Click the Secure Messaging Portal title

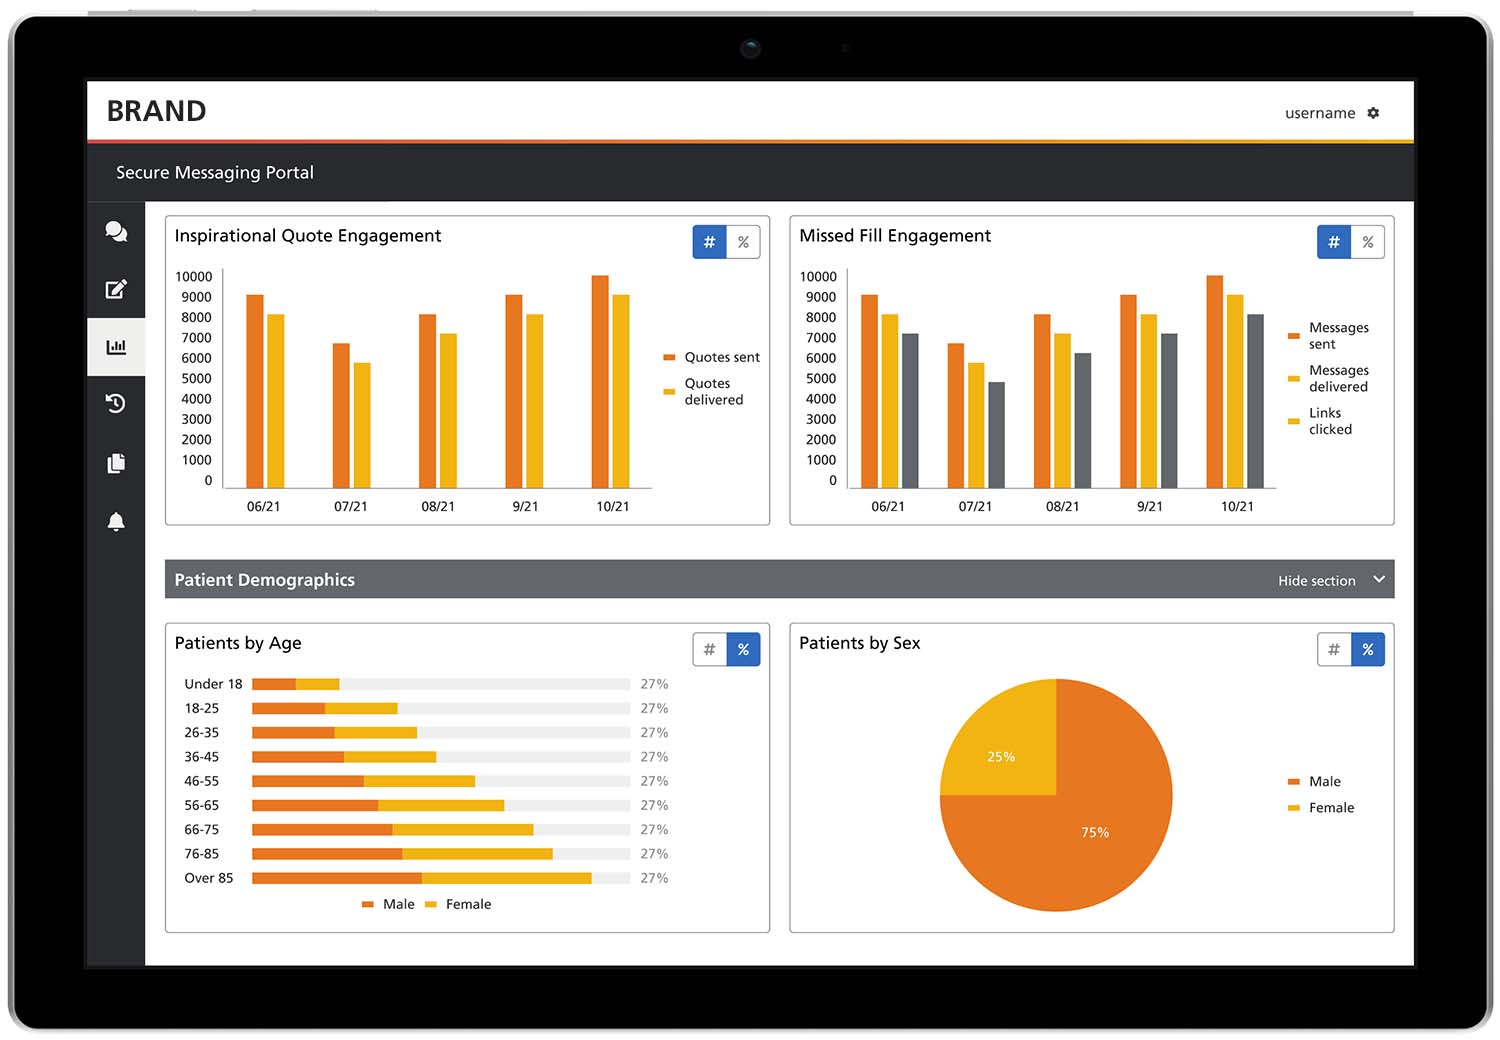[x=215, y=172]
